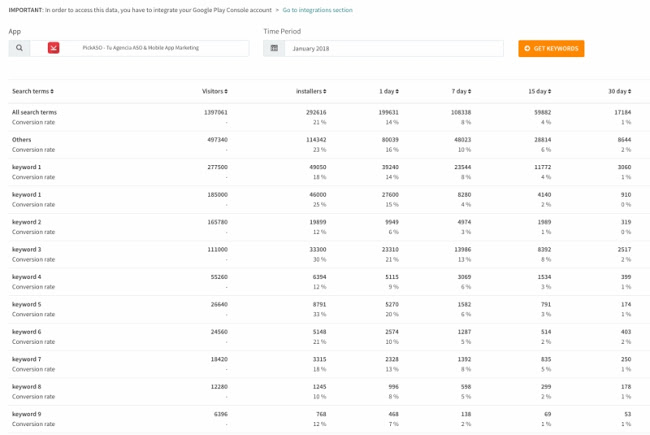Click the plus icon on Get Keywords button

tap(527, 48)
